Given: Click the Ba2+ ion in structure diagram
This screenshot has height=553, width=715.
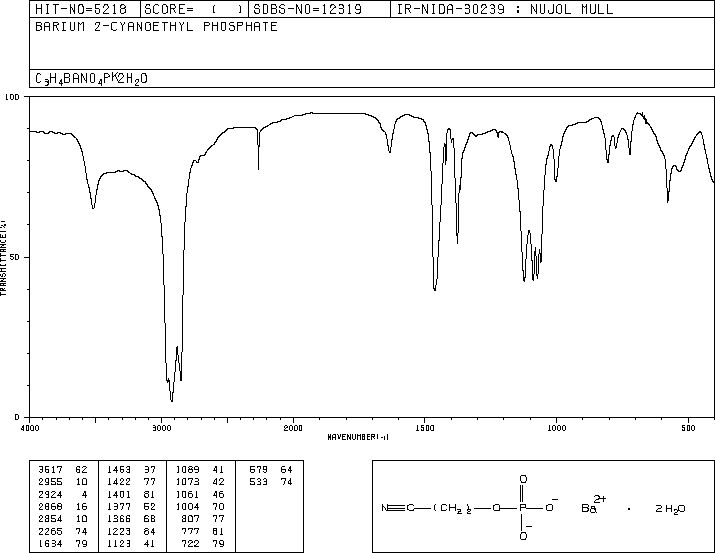Looking at the screenshot, I should tap(593, 505).
